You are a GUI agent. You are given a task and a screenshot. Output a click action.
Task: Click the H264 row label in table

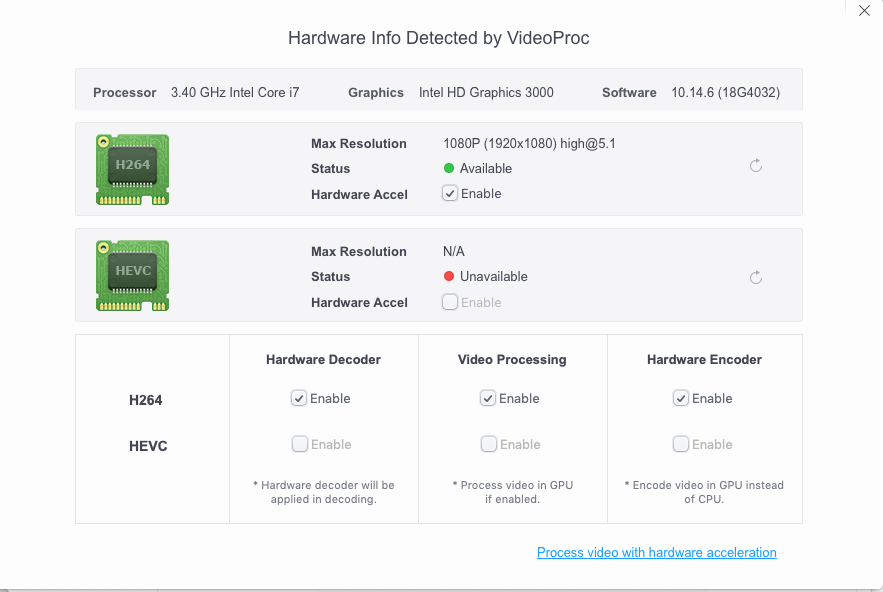click(x=145, y=400)
